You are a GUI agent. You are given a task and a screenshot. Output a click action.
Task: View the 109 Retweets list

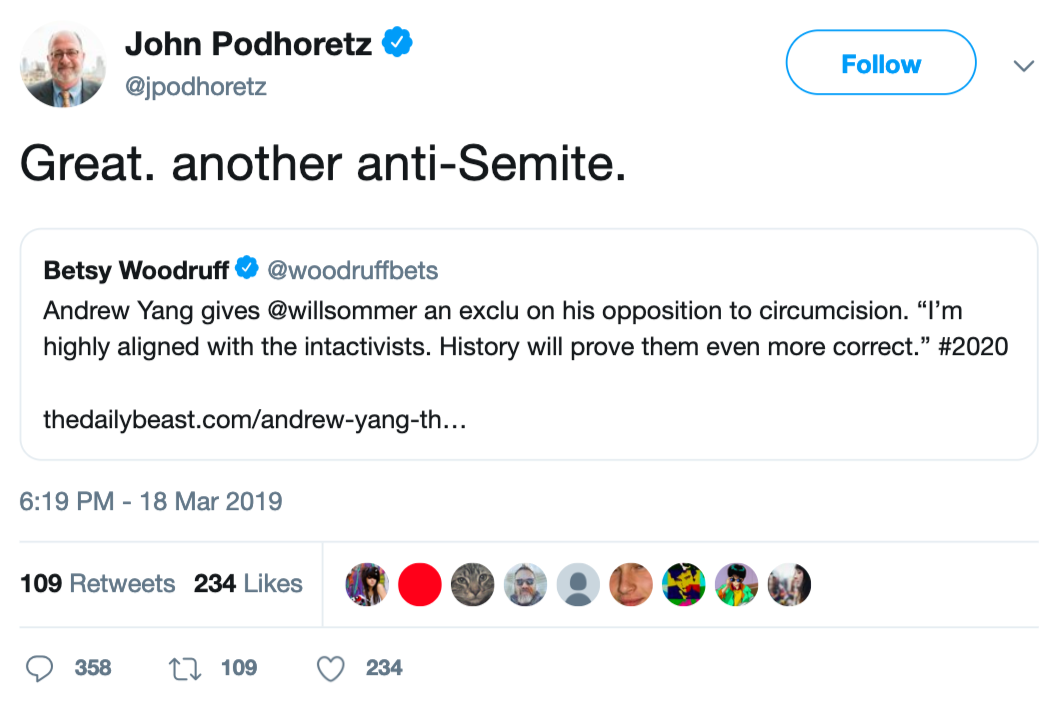pyautogui.click(x=98, y=584)
